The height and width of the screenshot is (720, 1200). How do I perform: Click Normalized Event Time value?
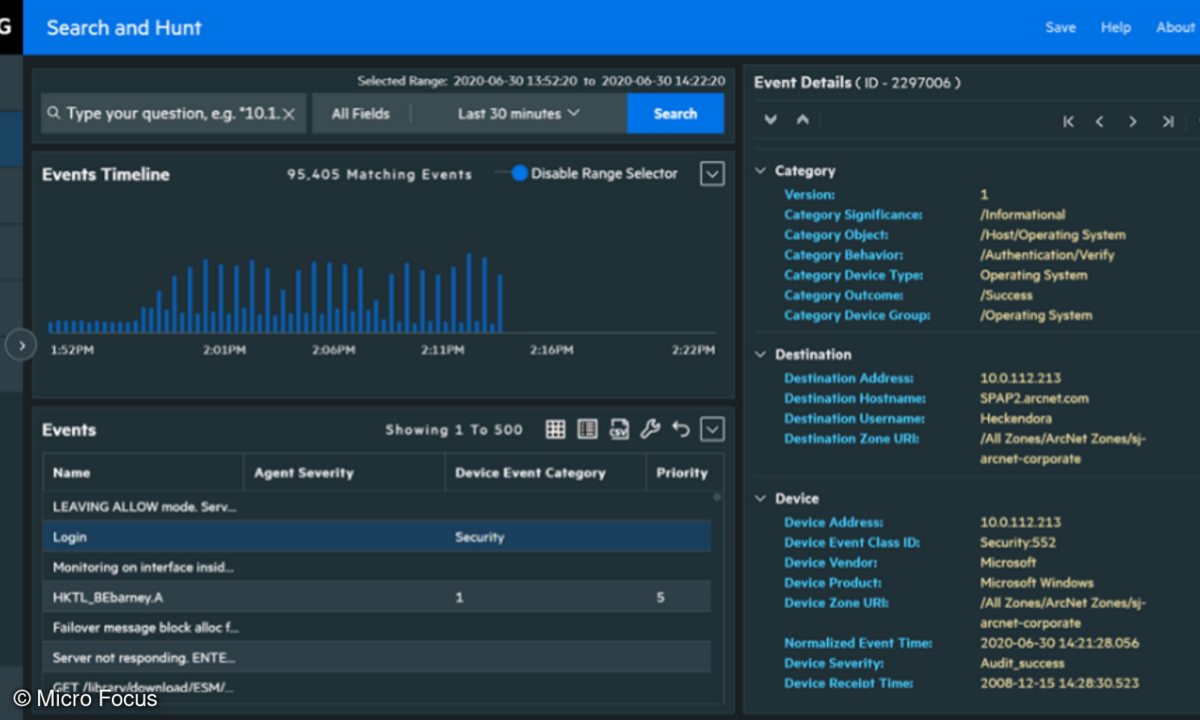(1059, 643)
